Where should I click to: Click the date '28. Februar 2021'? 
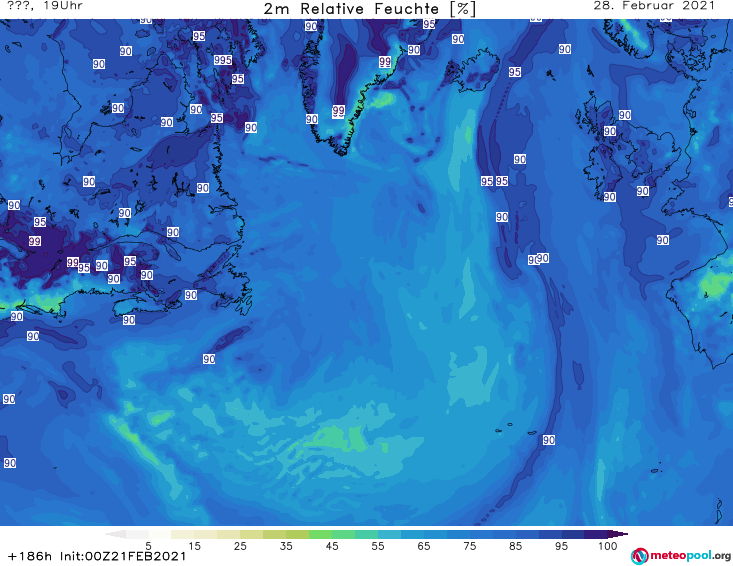pyautogui.click(x=654, y=6)
